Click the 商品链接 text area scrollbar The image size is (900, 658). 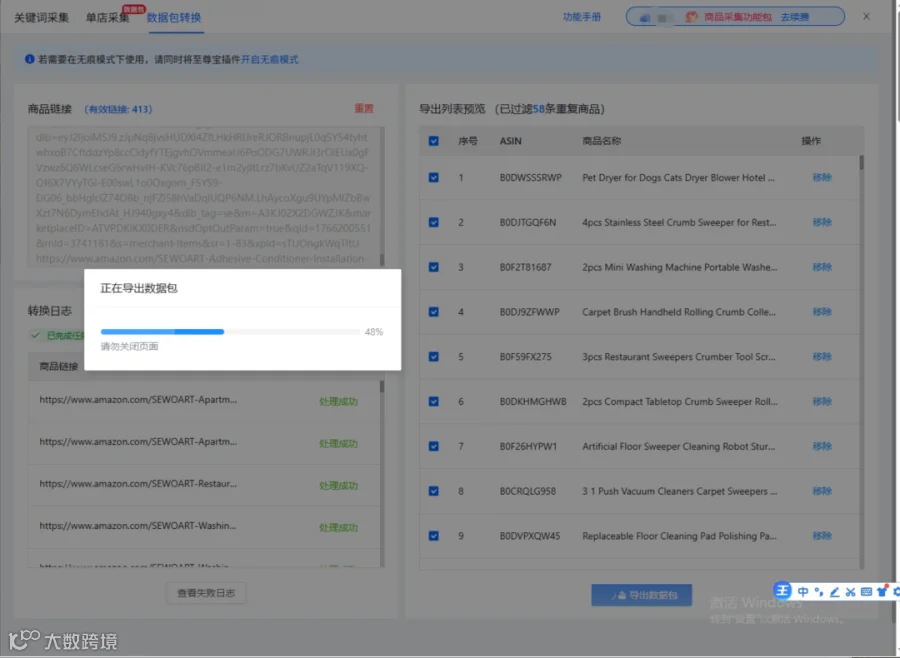(x=382, y=260)
